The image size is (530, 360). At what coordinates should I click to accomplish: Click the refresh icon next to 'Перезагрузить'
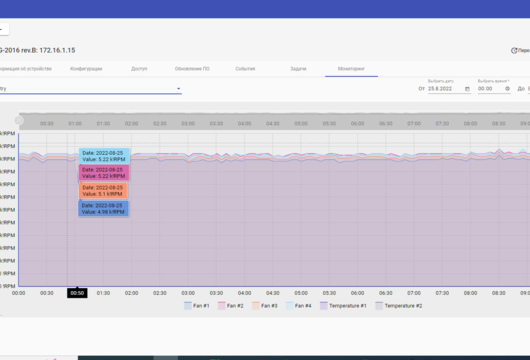coord(514,50)
